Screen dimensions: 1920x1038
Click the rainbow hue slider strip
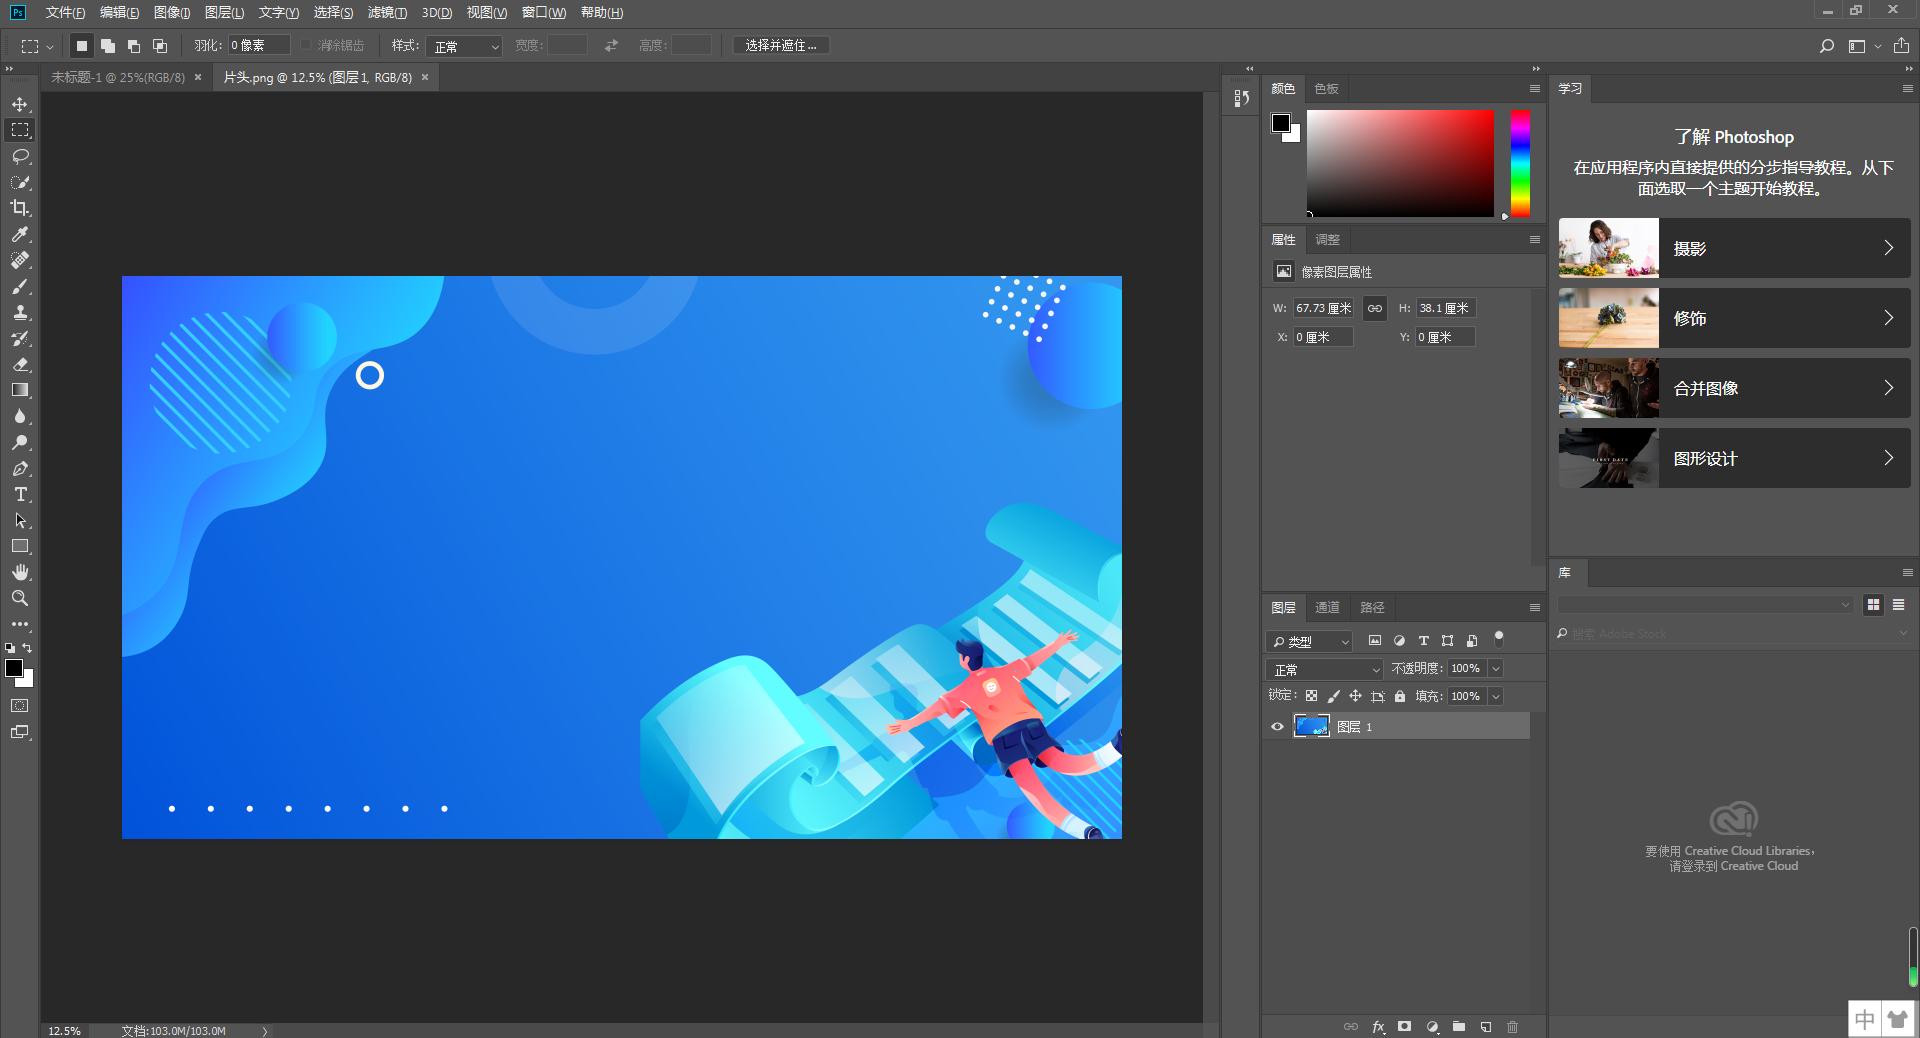pos(1520,163)
